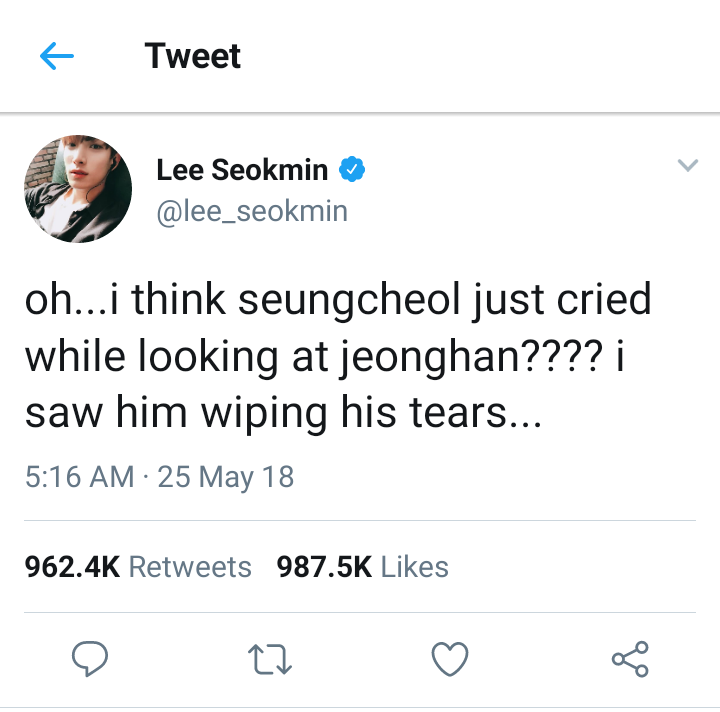Click the 5:16 AM timestamp
The height and width of the screenshot is (712, 720).
(x=79, y=477)
